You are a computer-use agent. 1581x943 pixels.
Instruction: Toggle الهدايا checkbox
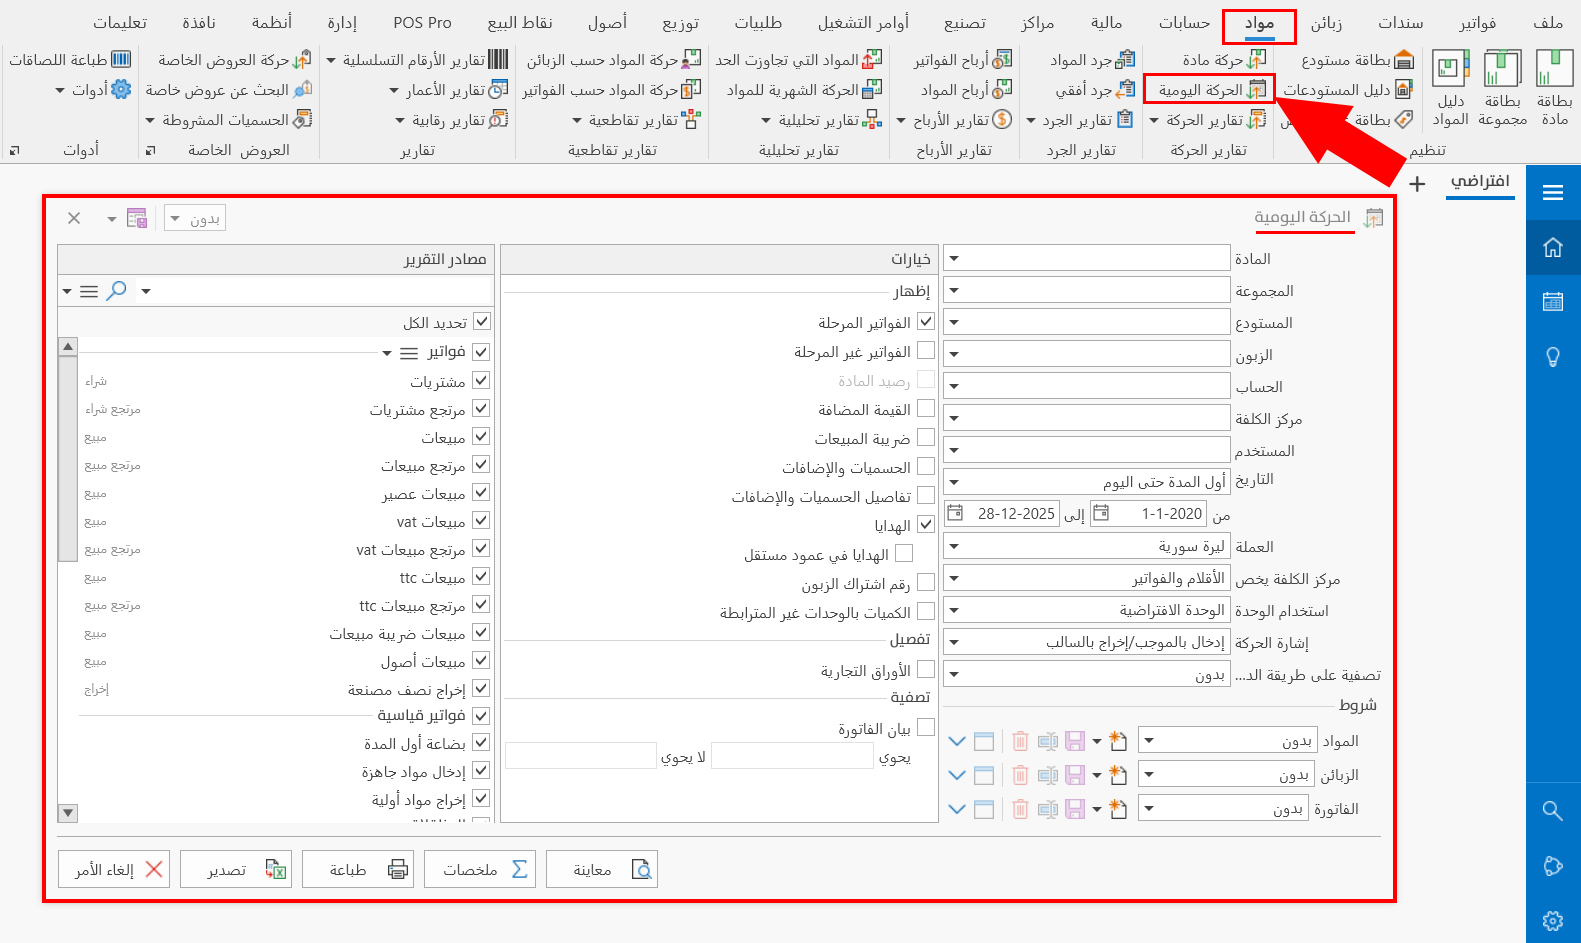tap(926, 525)
